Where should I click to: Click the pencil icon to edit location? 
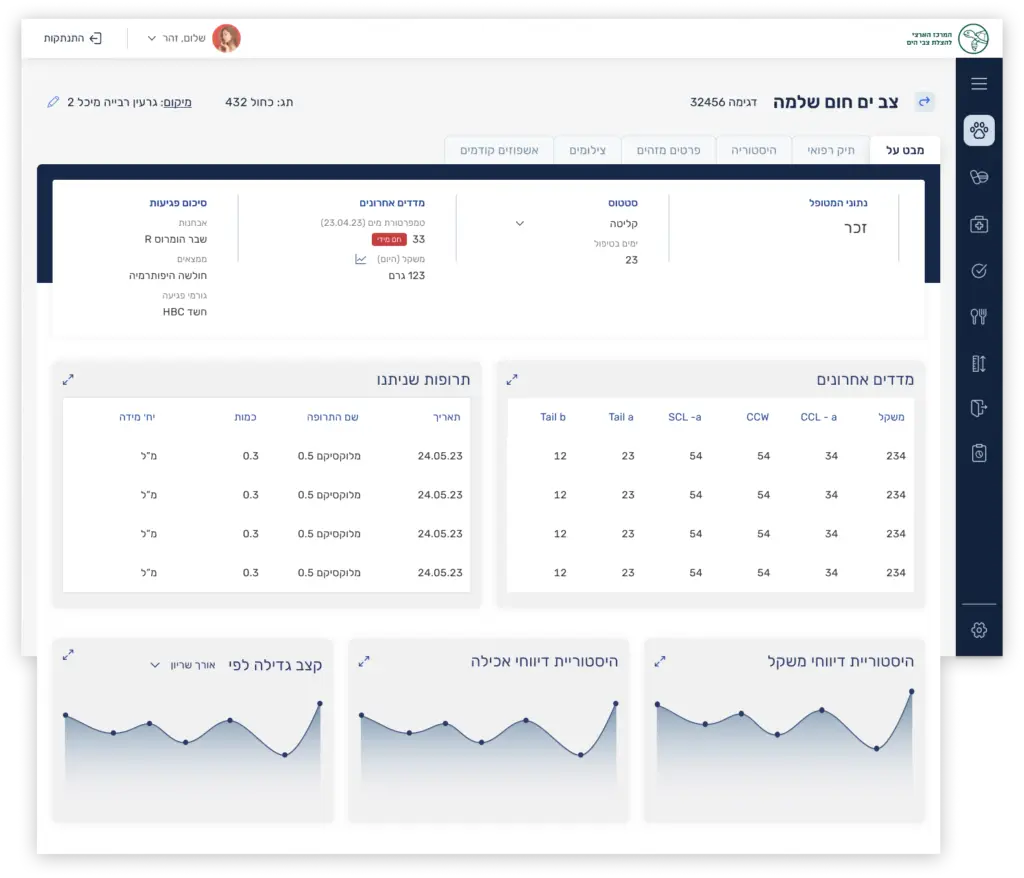click(53, 102)
